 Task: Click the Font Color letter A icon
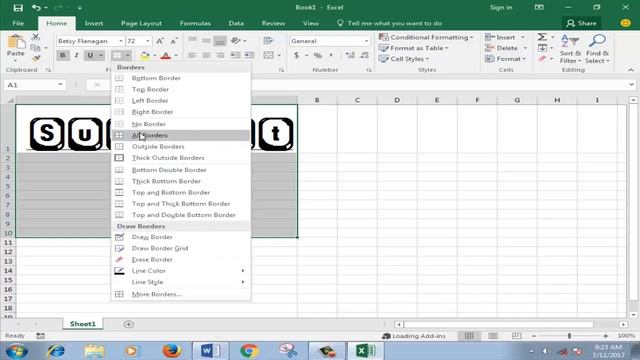(165, 55)
